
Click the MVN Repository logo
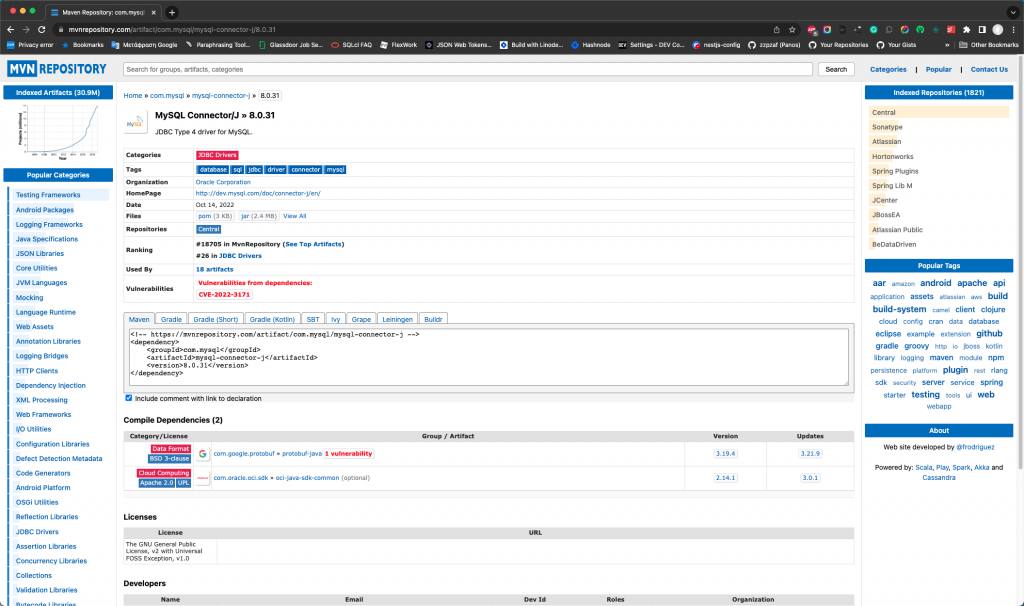[57, 69]
